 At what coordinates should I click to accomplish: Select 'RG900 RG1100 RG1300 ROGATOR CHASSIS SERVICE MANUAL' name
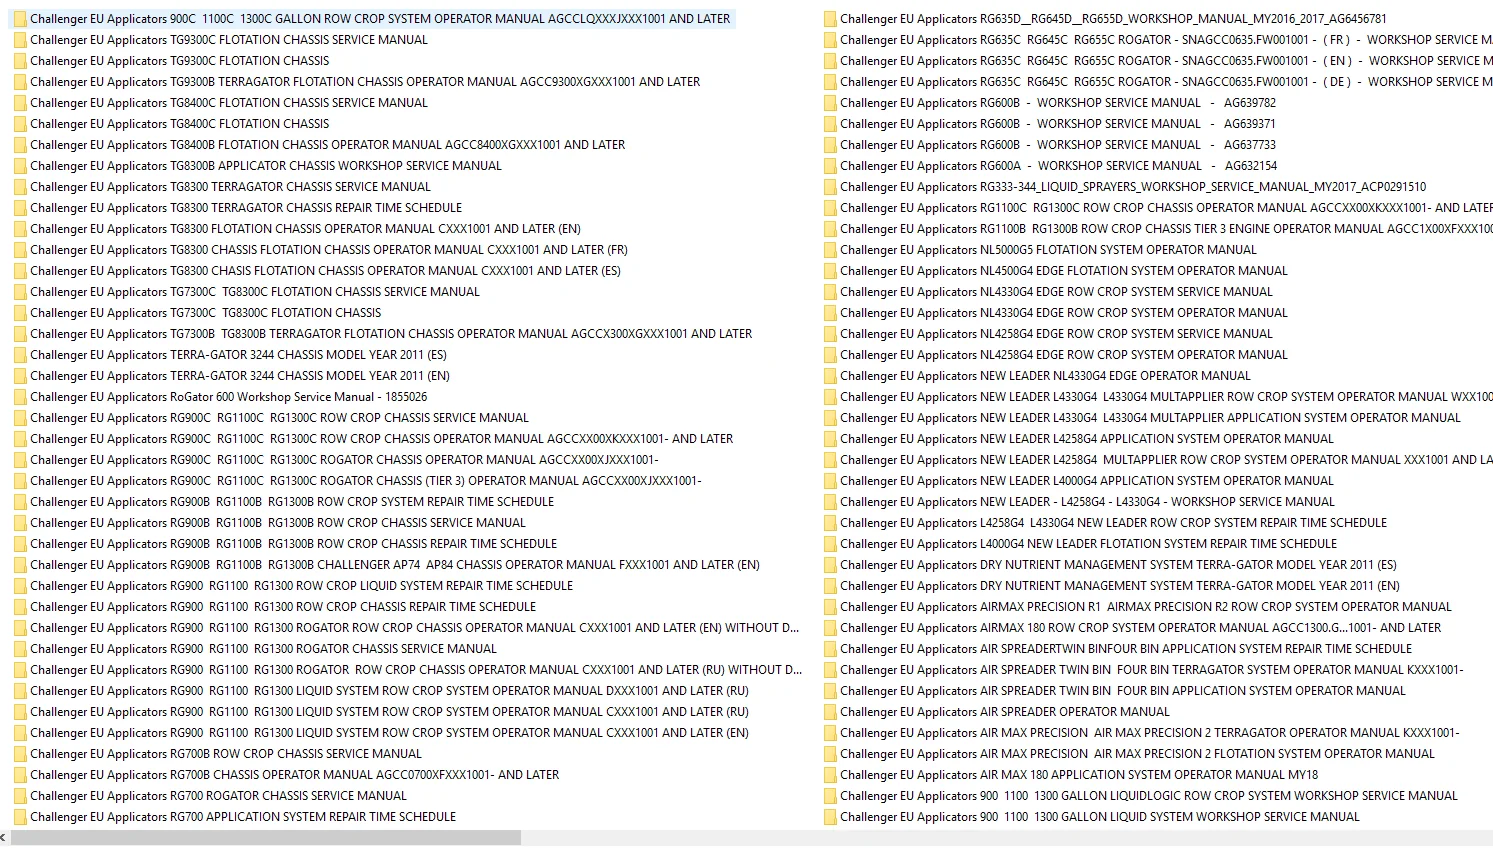point(263,649)
